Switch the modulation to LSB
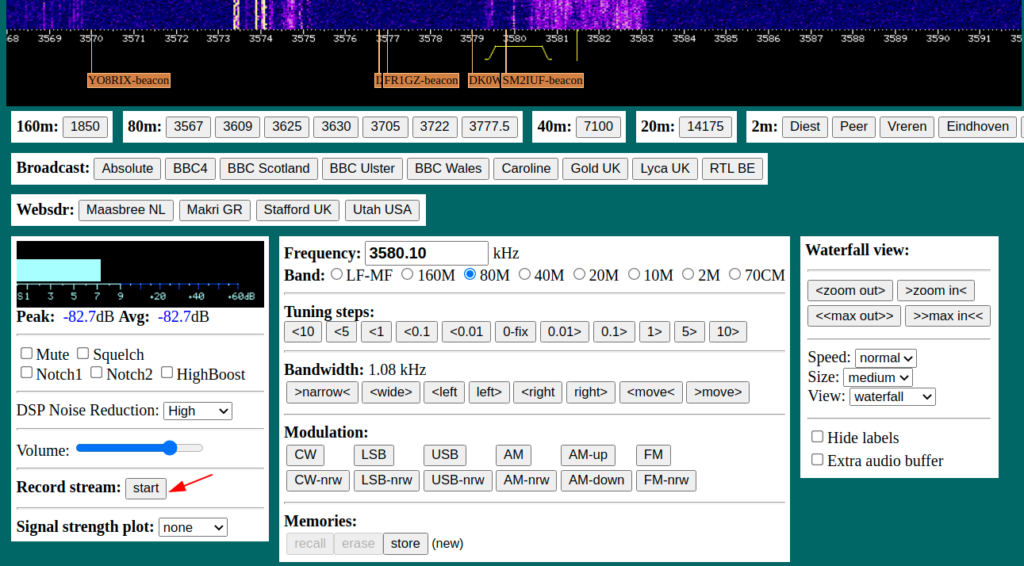 click(x=374, y=455)
